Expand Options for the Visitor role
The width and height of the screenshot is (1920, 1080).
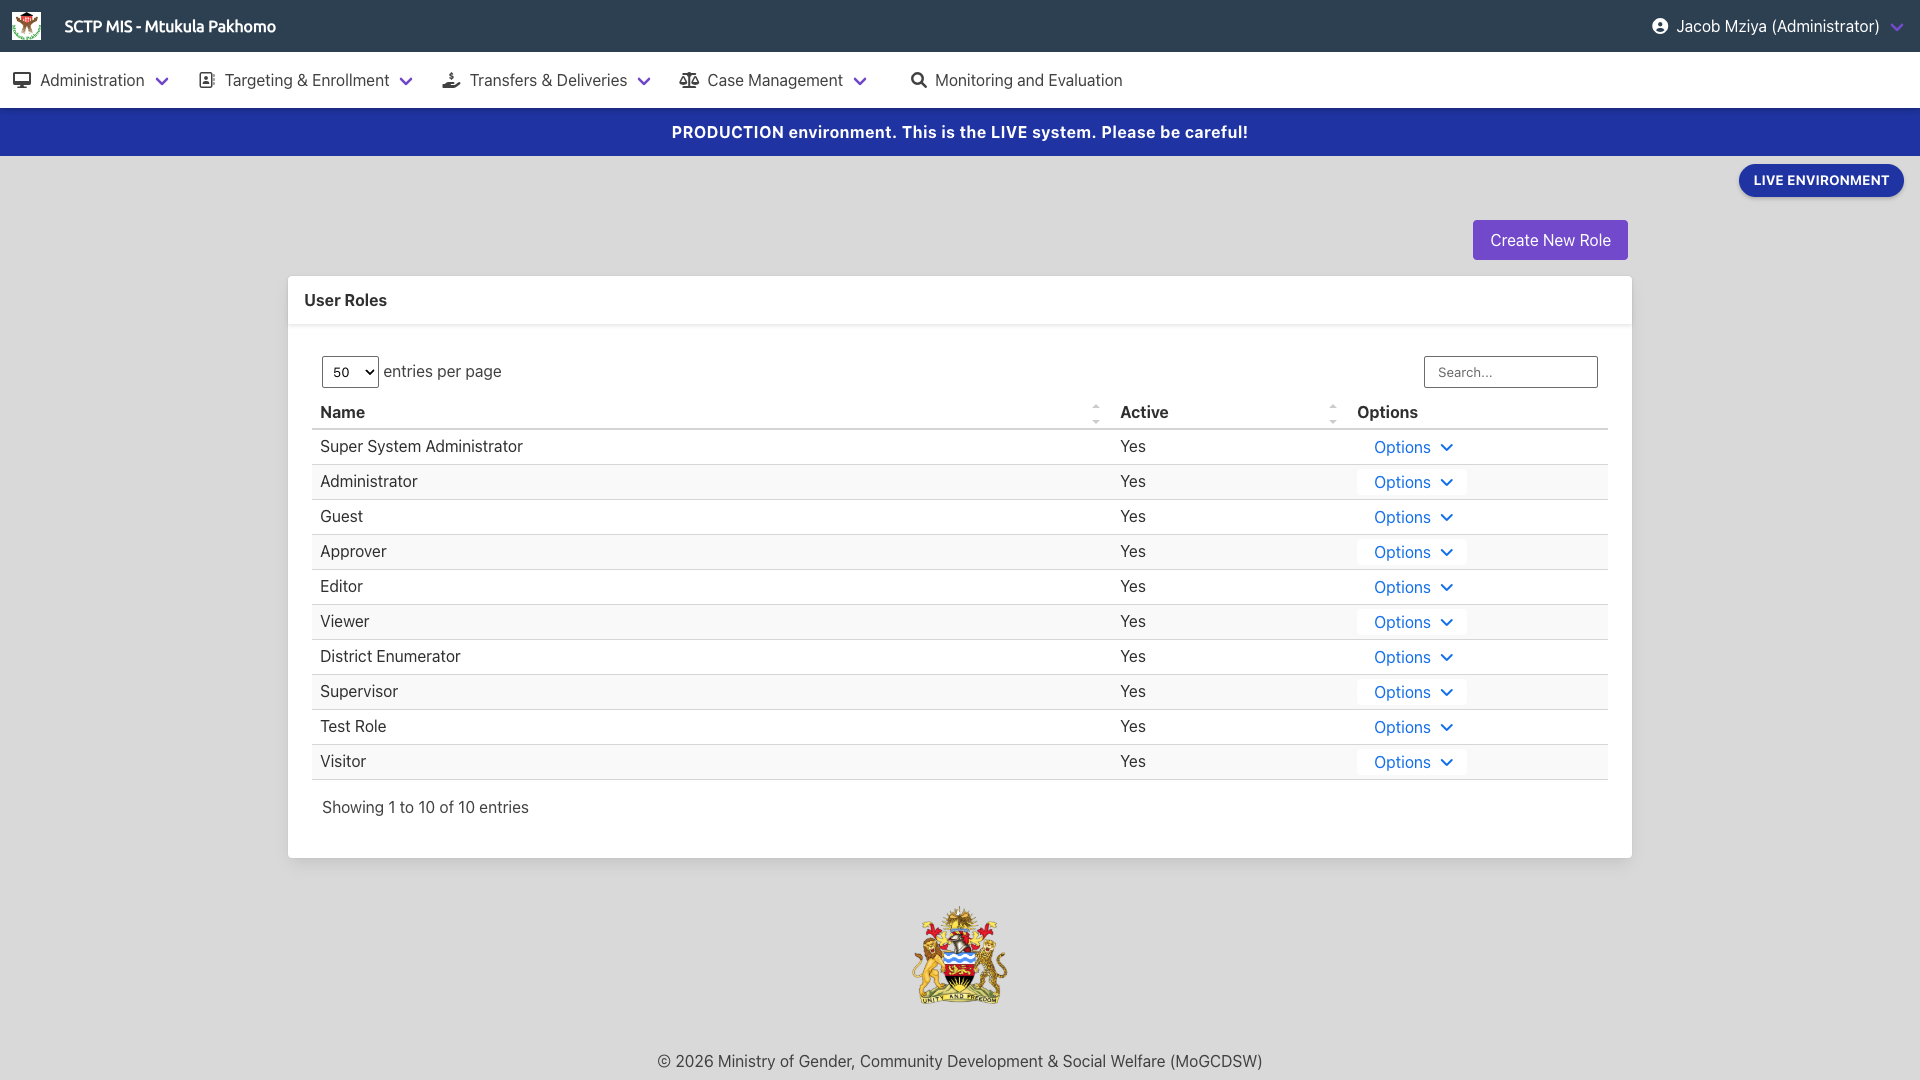[x=1411, y=762]
